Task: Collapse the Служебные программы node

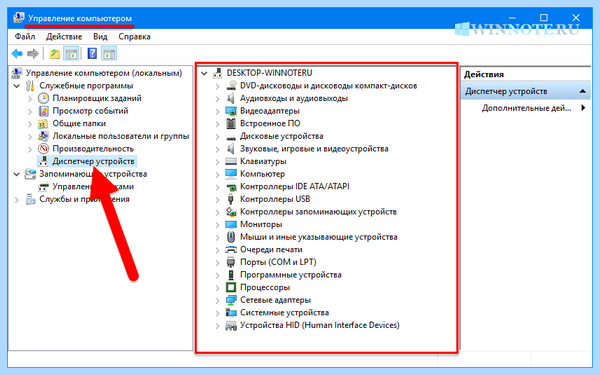Action: [x=17, y=86]
